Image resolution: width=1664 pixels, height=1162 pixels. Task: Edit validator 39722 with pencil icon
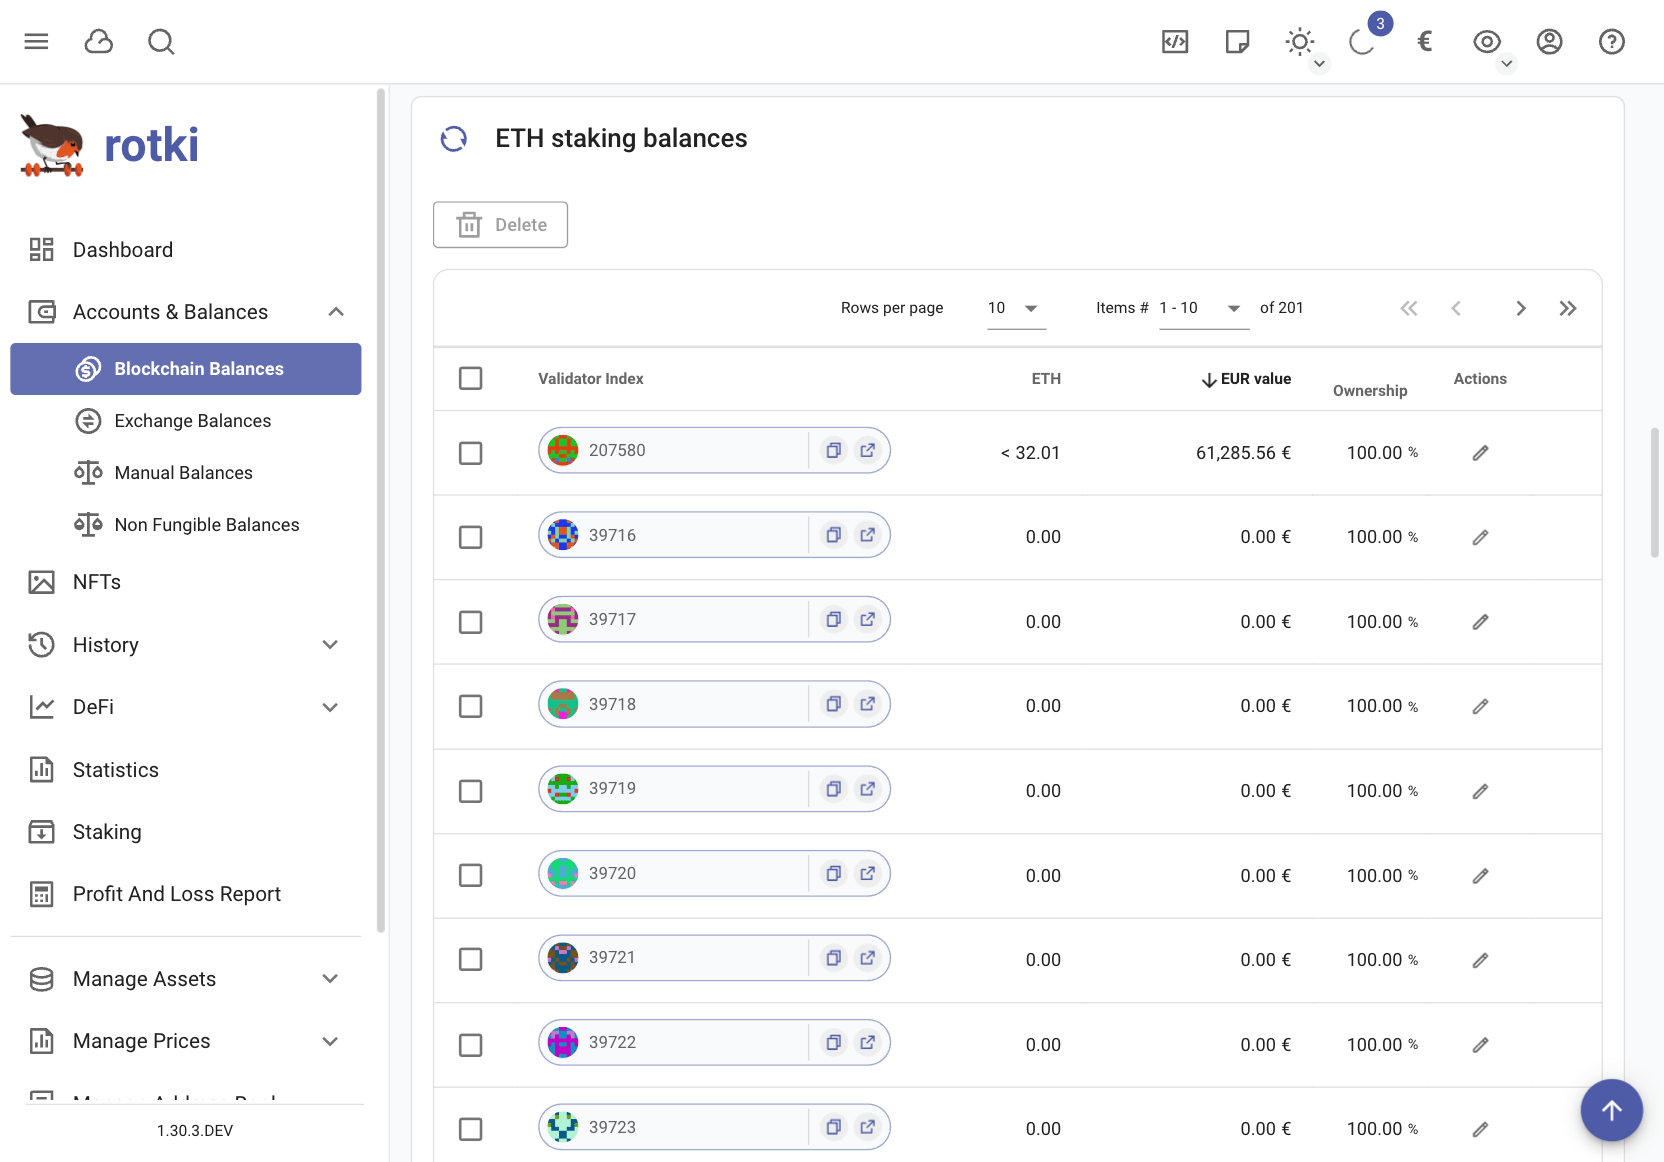coord(1481,1045)
